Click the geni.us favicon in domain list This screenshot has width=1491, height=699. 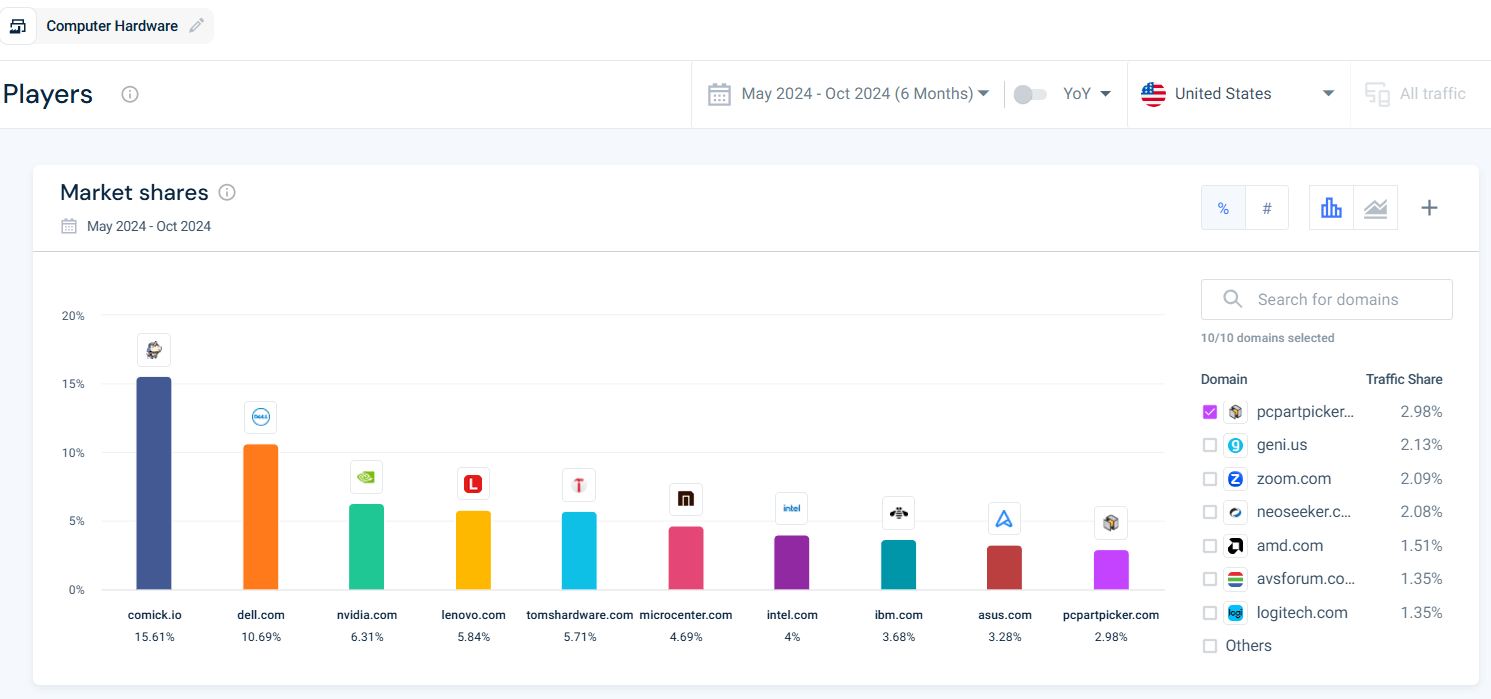point(1236,445)
